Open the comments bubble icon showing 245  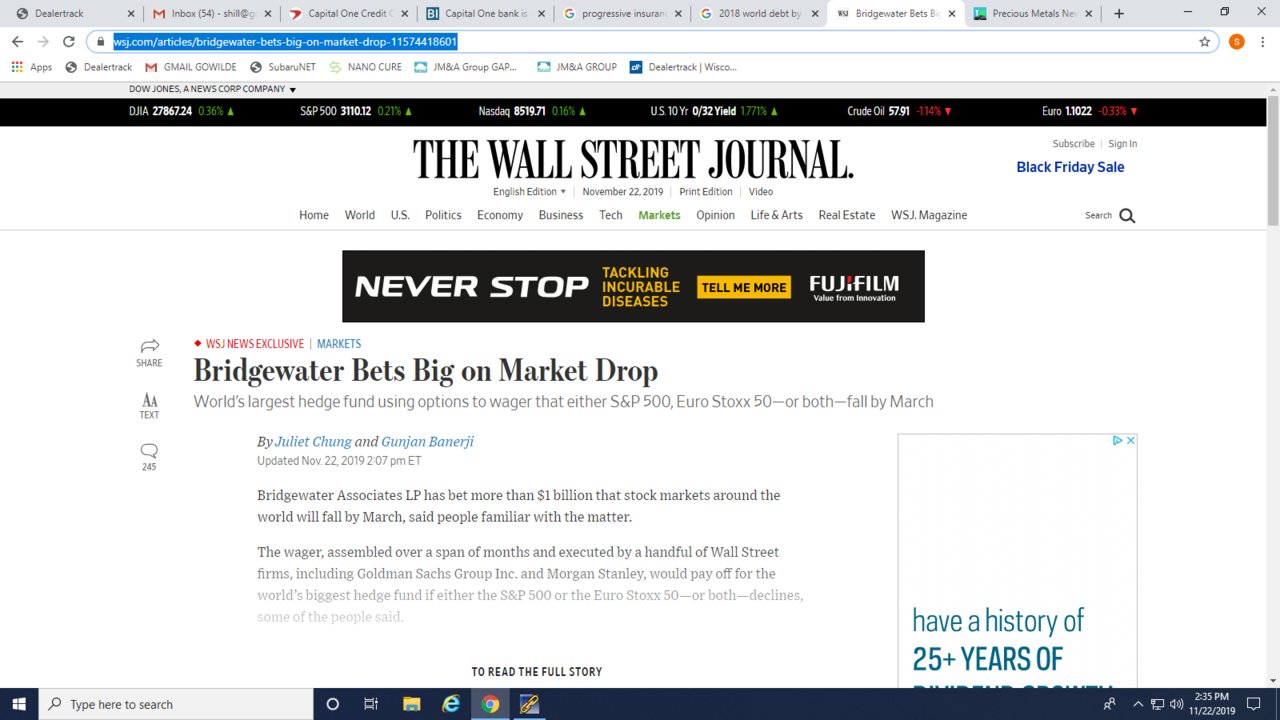tap(149, 450)
